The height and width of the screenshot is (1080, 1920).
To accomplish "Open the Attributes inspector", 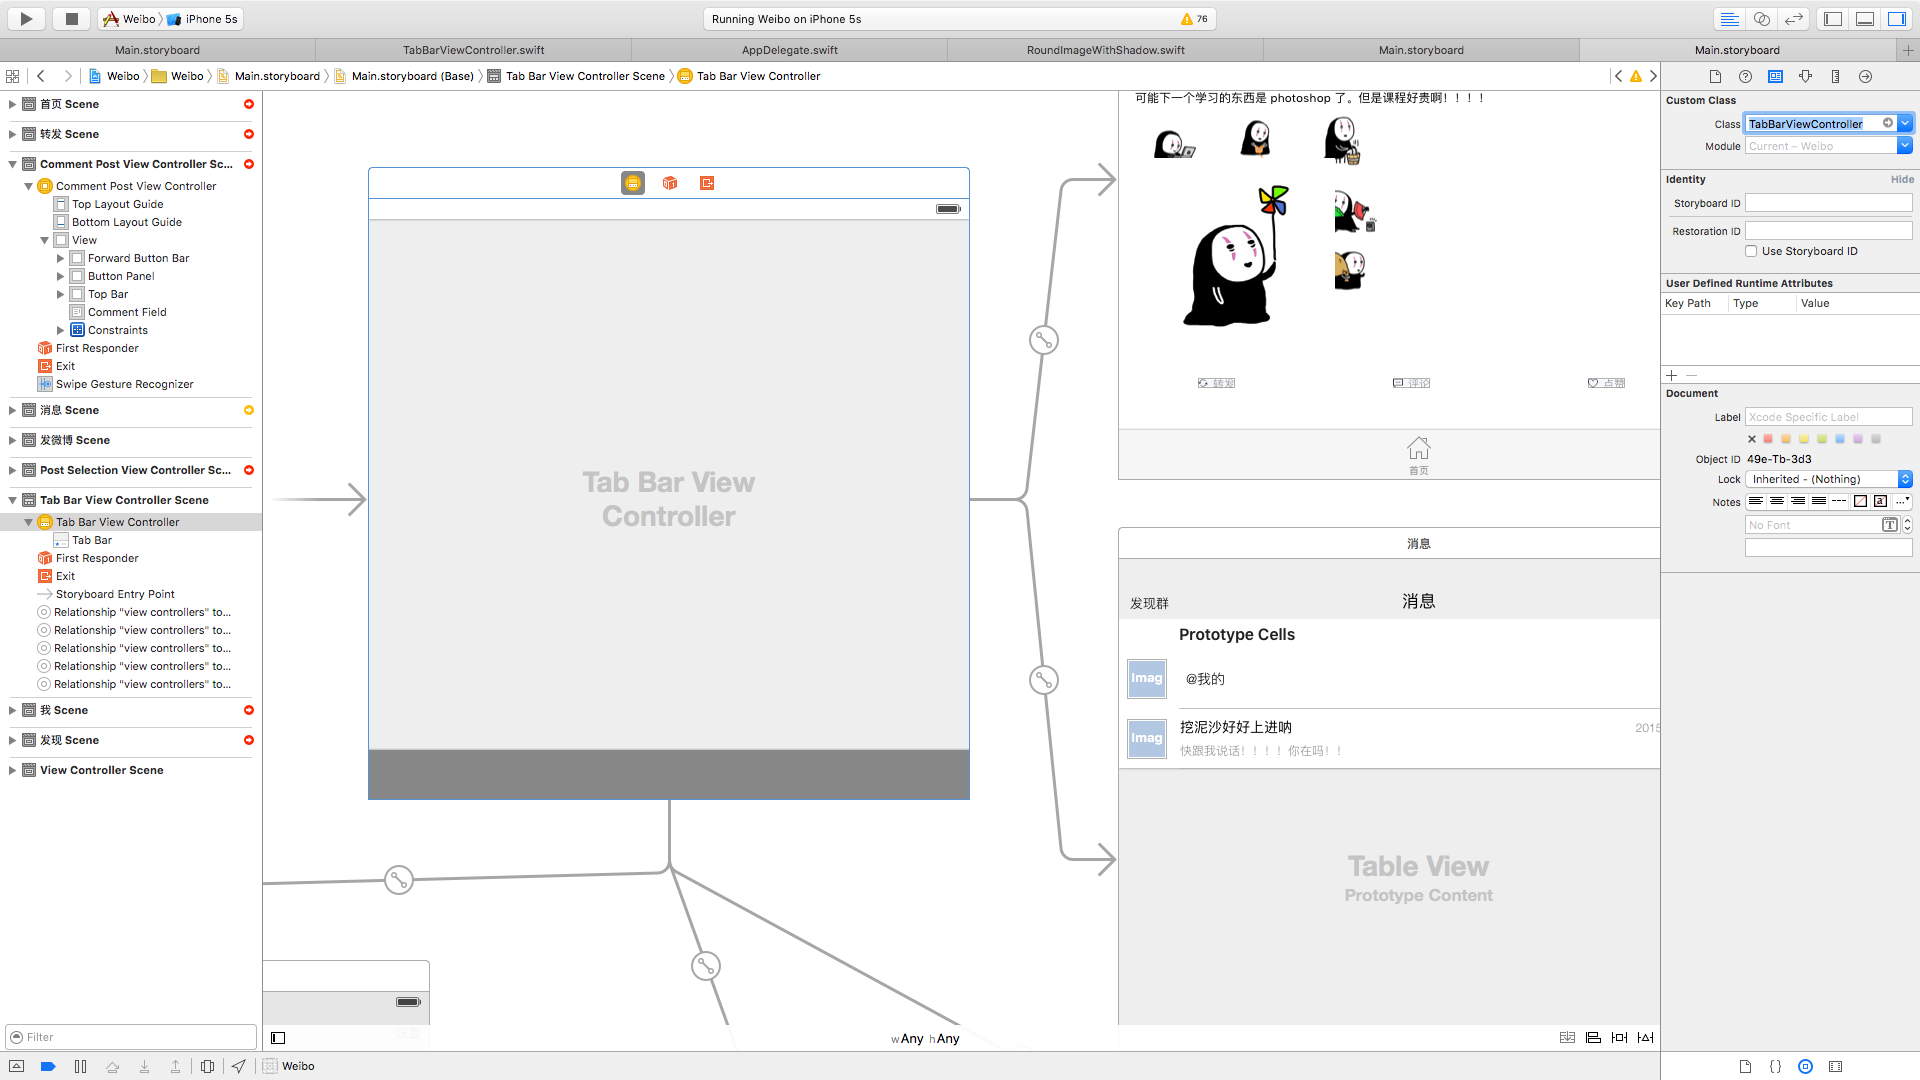I will point(1805,76).
